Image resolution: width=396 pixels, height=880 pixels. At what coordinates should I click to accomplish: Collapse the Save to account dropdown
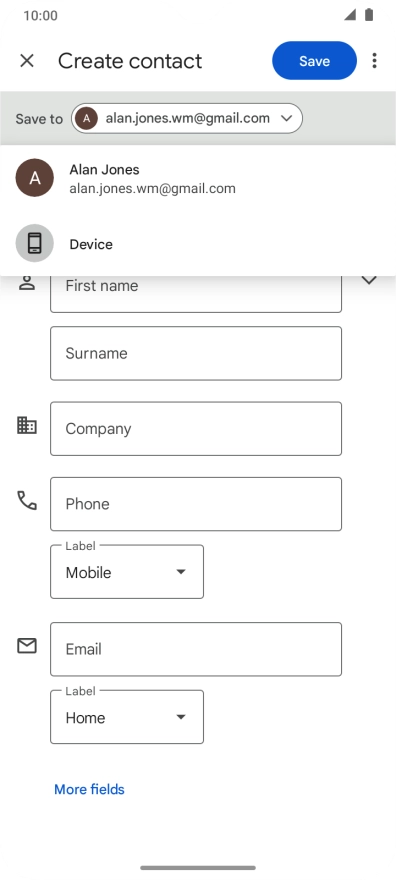tap(286, 118)
